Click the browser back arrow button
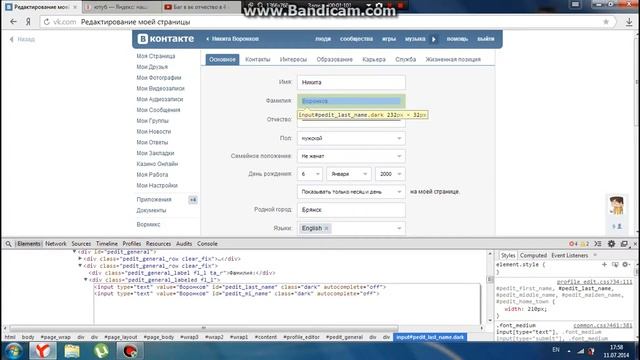This screenshot has height=360, width=640. pos(13,22)
